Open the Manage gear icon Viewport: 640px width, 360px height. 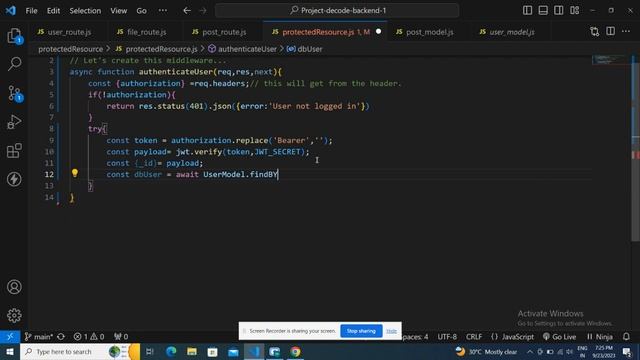point(14,315)
